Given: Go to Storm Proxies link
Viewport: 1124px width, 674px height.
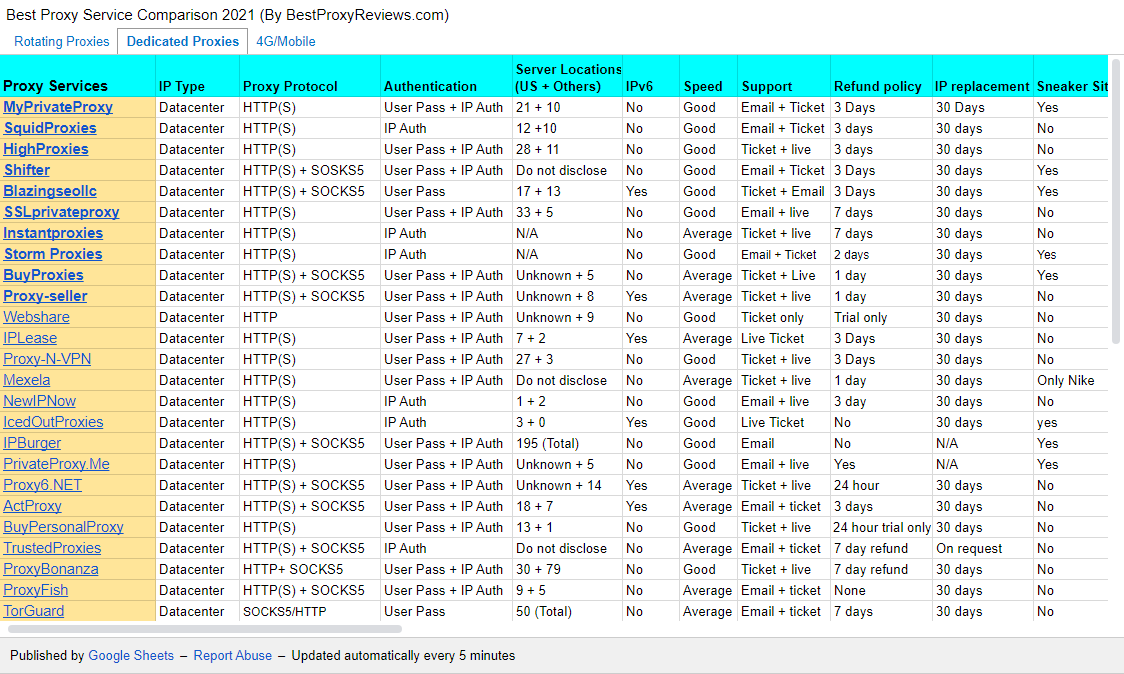Looking at the screenshot, I should pyautogui.click(x=53, y=254).
